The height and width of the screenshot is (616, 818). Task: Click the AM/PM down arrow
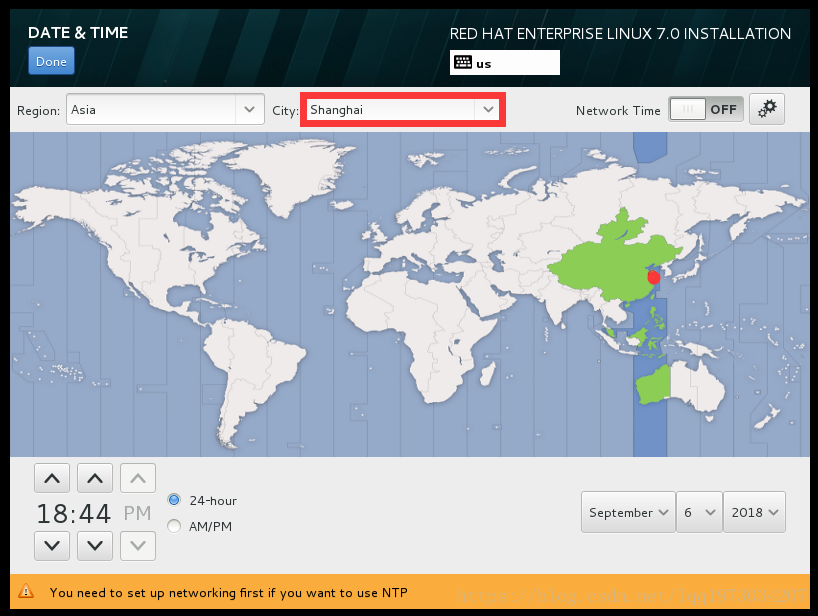click(x=138, y=546)
